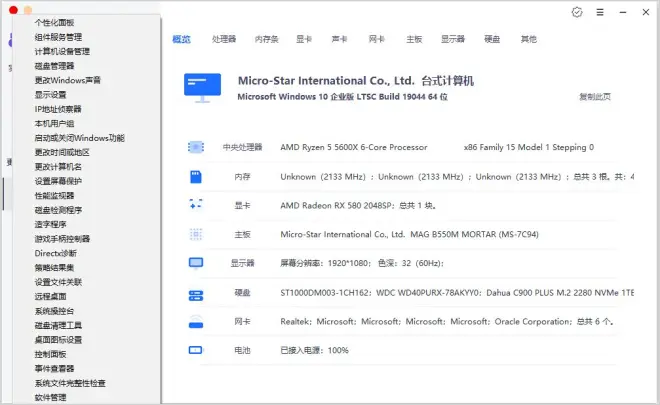Click the hard disk (硬盘) row icon

pyautogui.click(x=195, y=294)
